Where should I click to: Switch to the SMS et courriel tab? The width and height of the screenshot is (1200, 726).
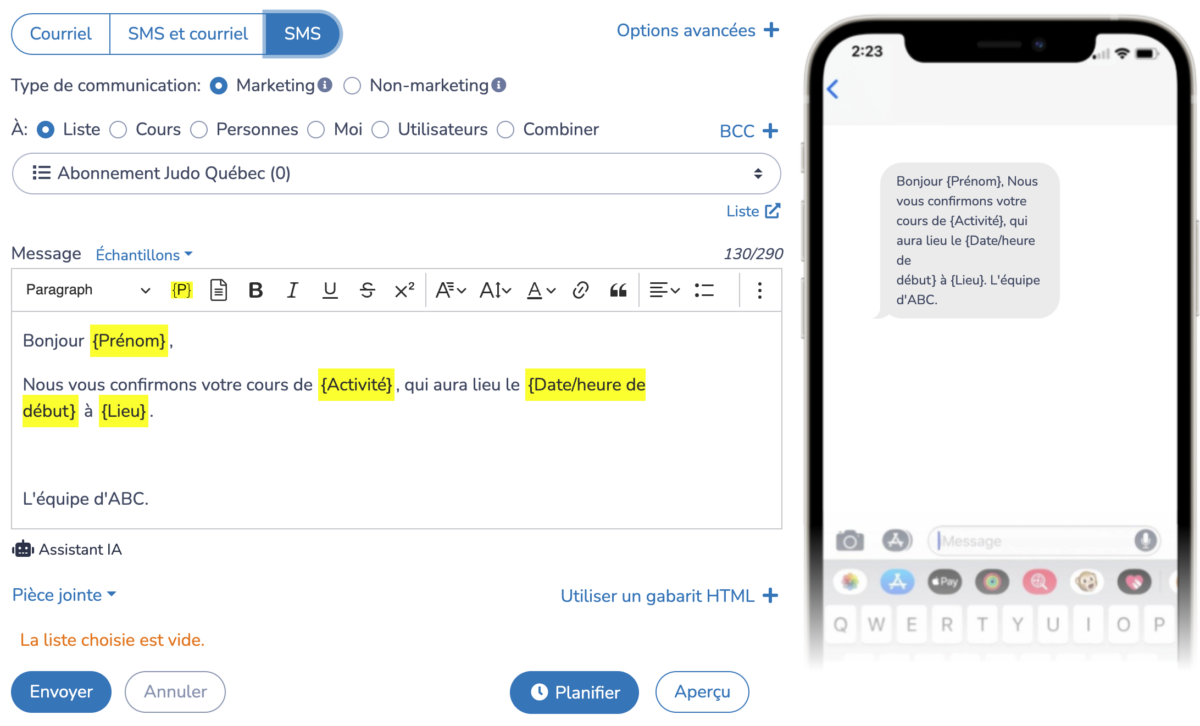(186, 33)
